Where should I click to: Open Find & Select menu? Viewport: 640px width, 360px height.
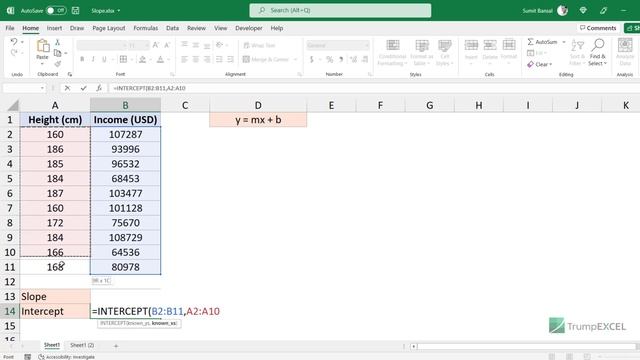pyautogui.click(x=598, y=52)
